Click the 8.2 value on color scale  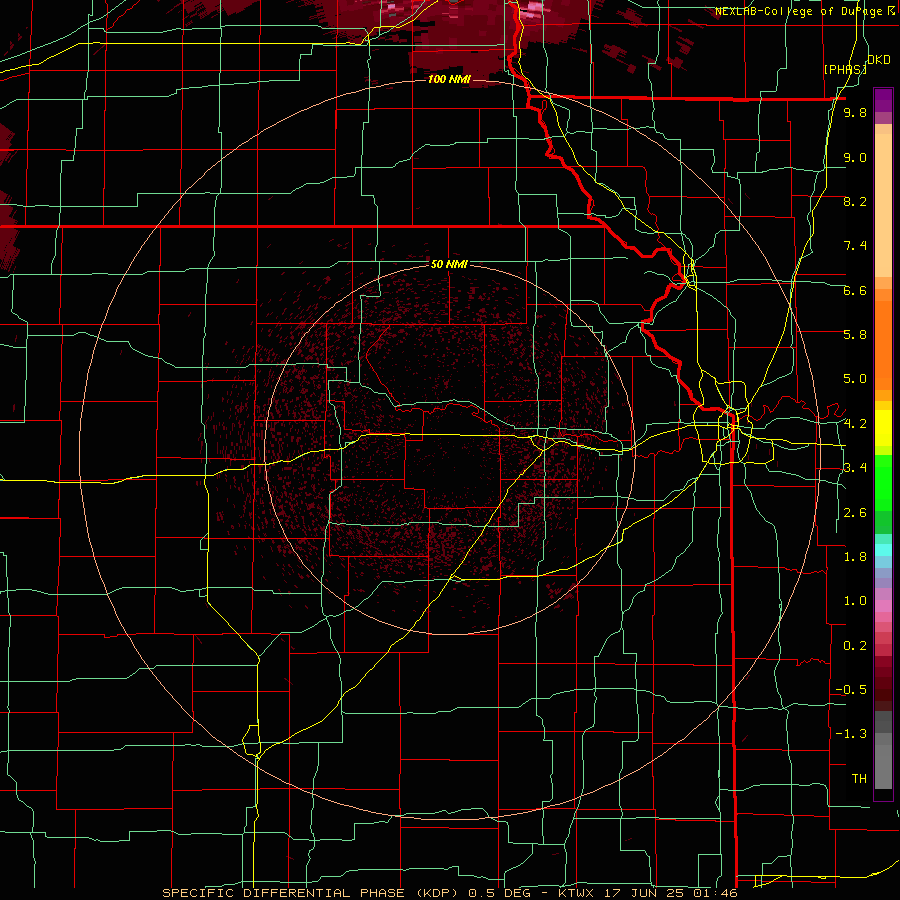click(855, 201)
